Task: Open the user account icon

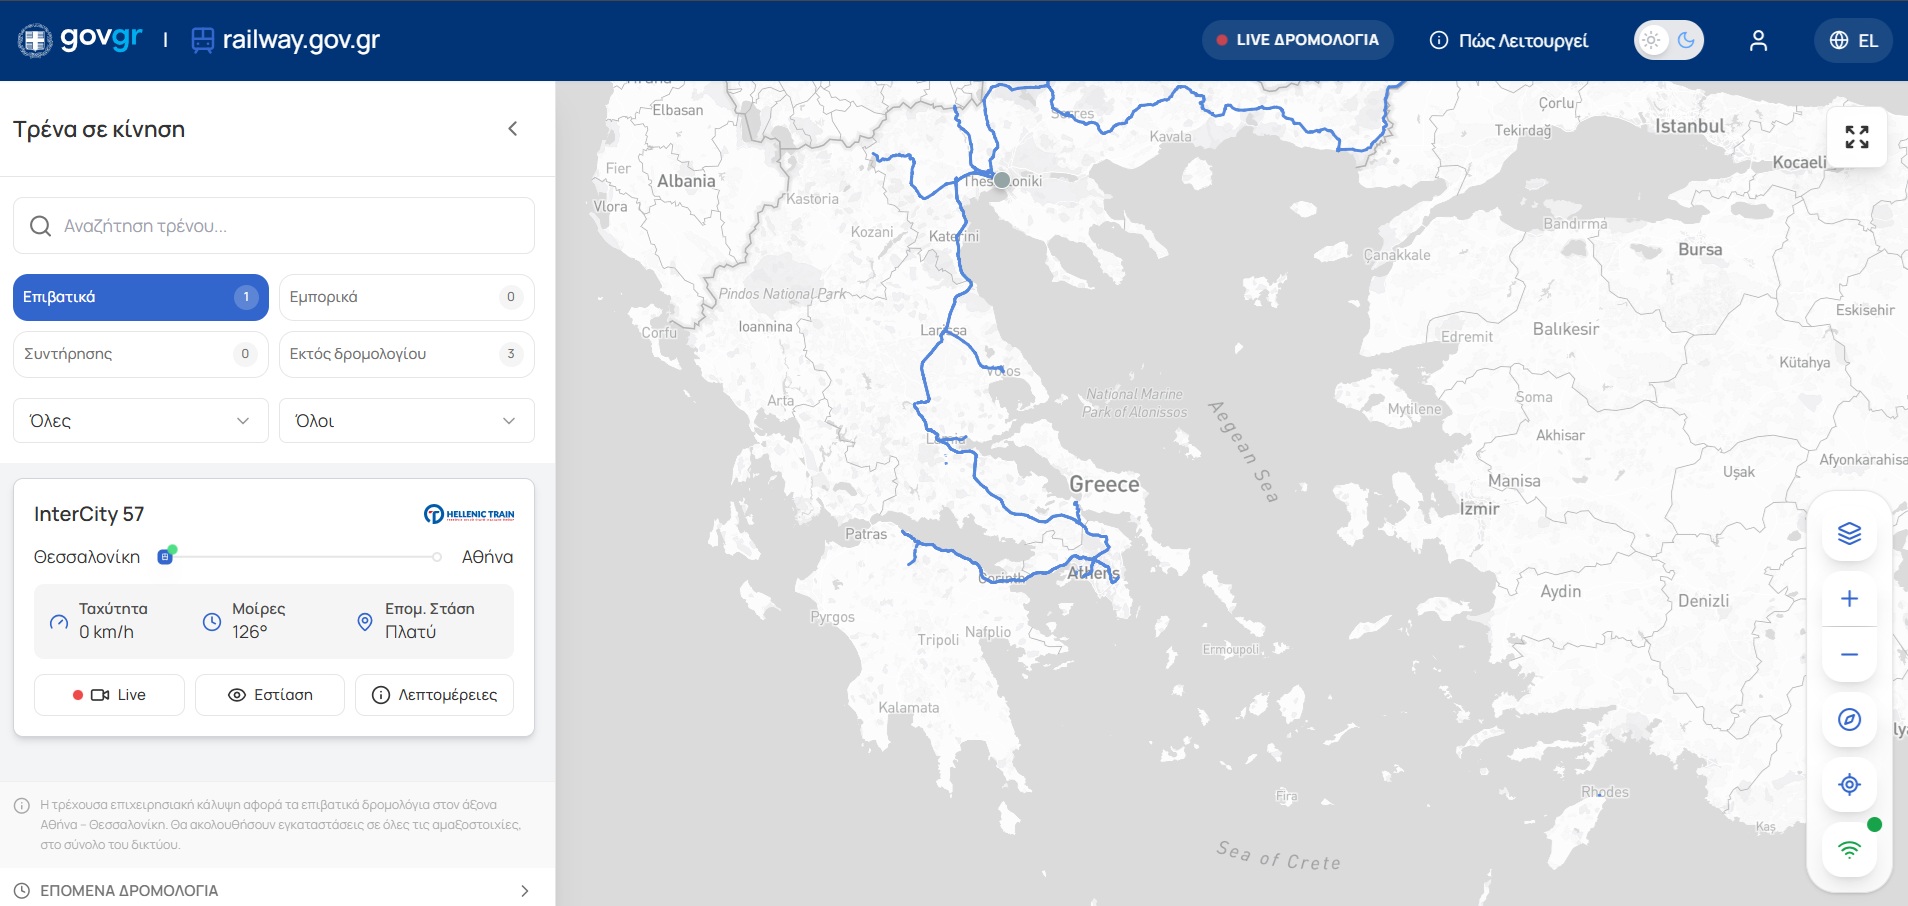Action: tap(1758, 40)
